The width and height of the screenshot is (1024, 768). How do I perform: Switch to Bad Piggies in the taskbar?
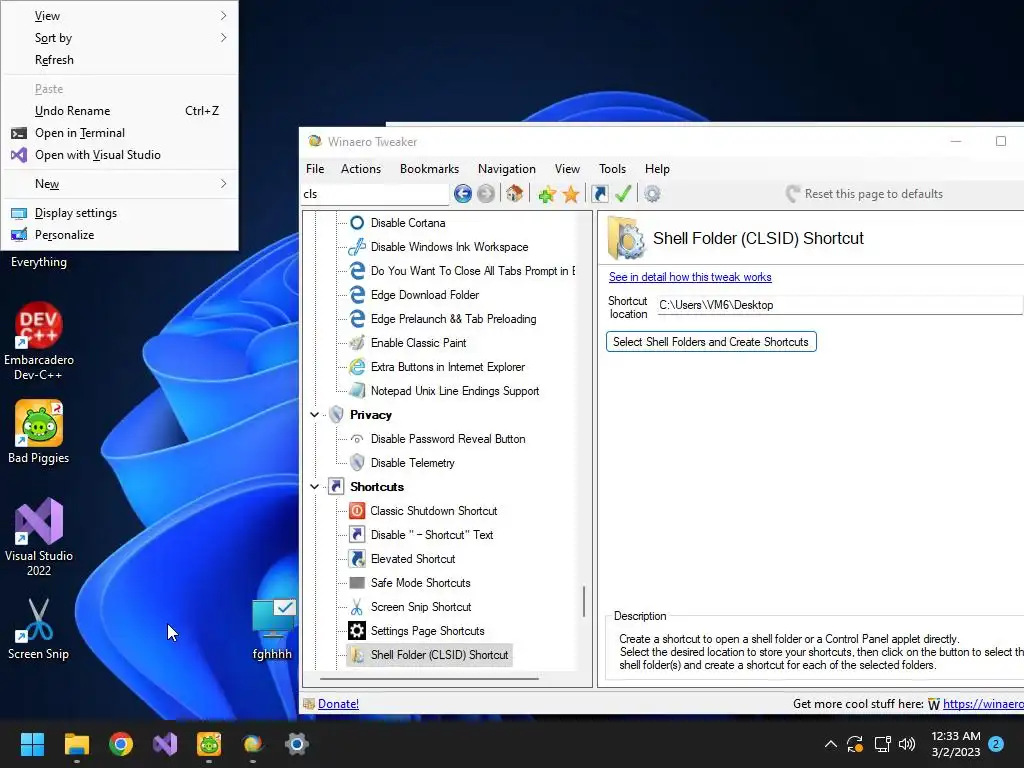pos(209,744)
